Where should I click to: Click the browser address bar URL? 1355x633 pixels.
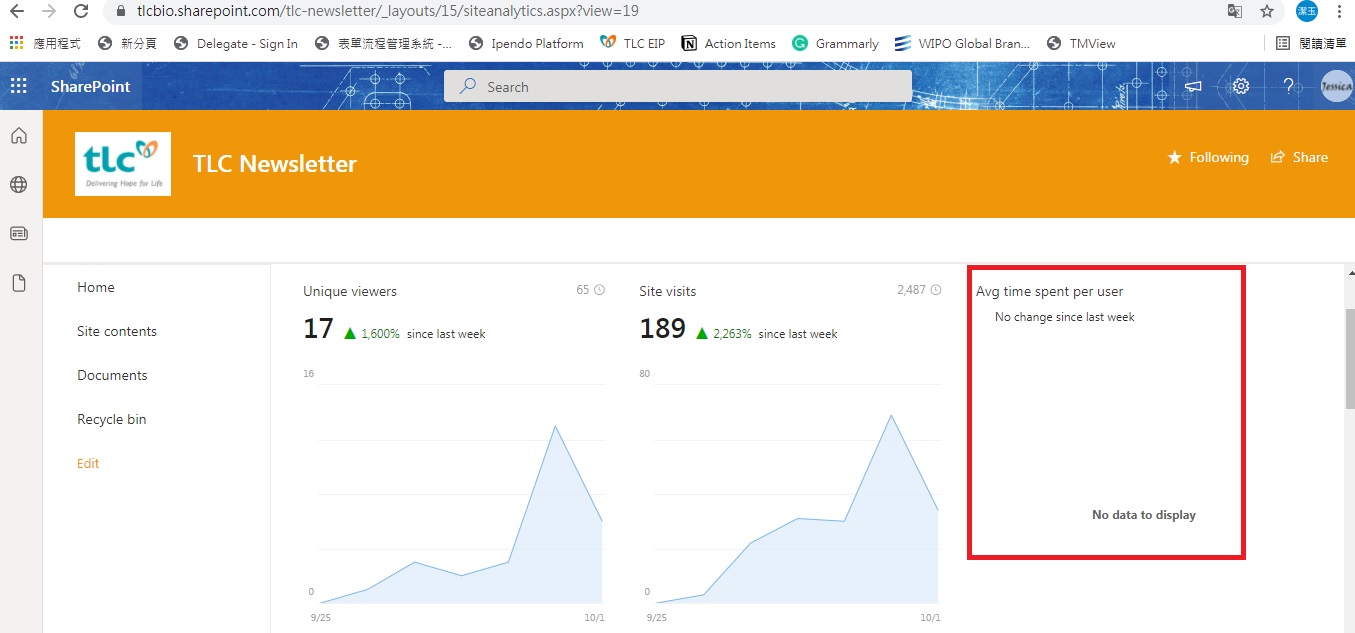pyautogui.click(x=388, y=12)
